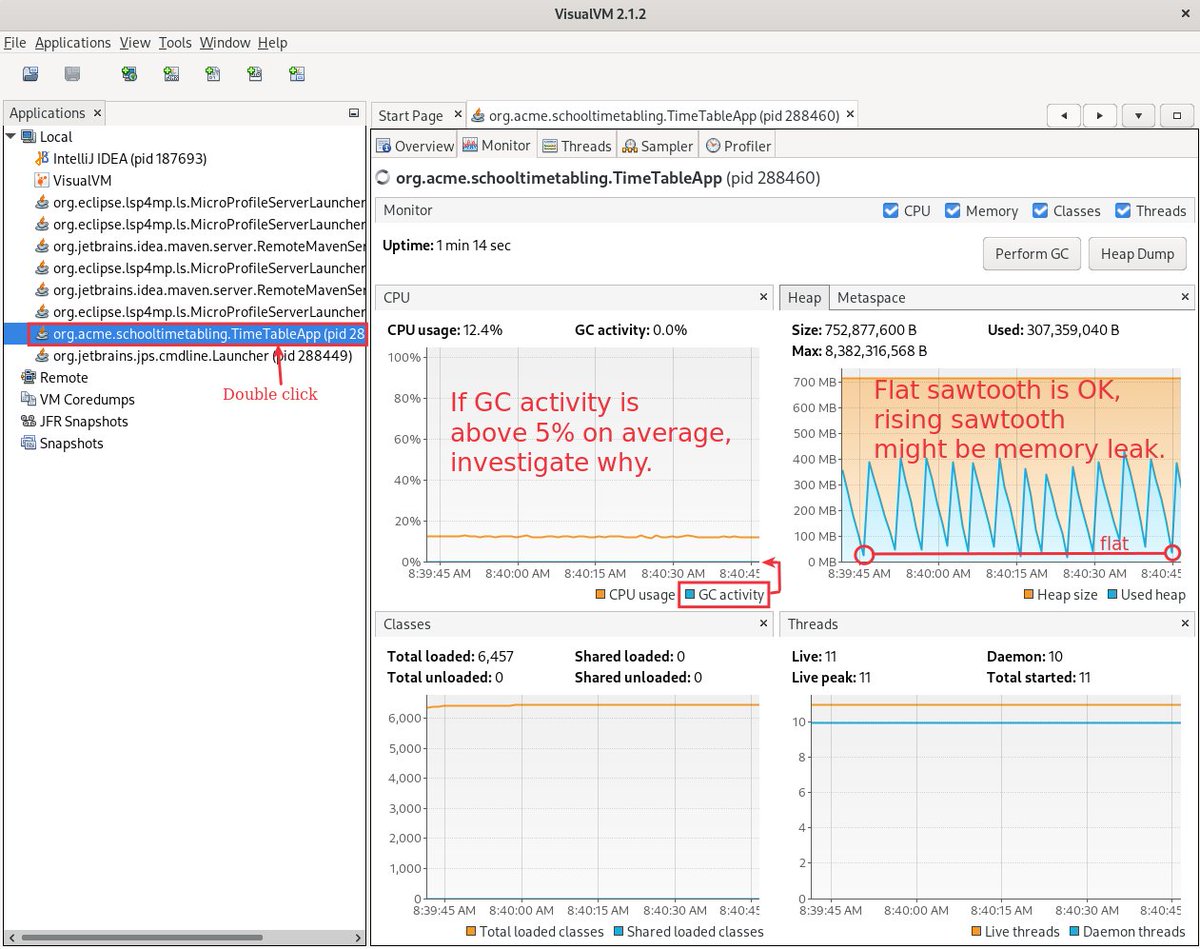This screenshot has width=1200, height=949.
Task: Open the Help menu
Action: coord(272,42)
